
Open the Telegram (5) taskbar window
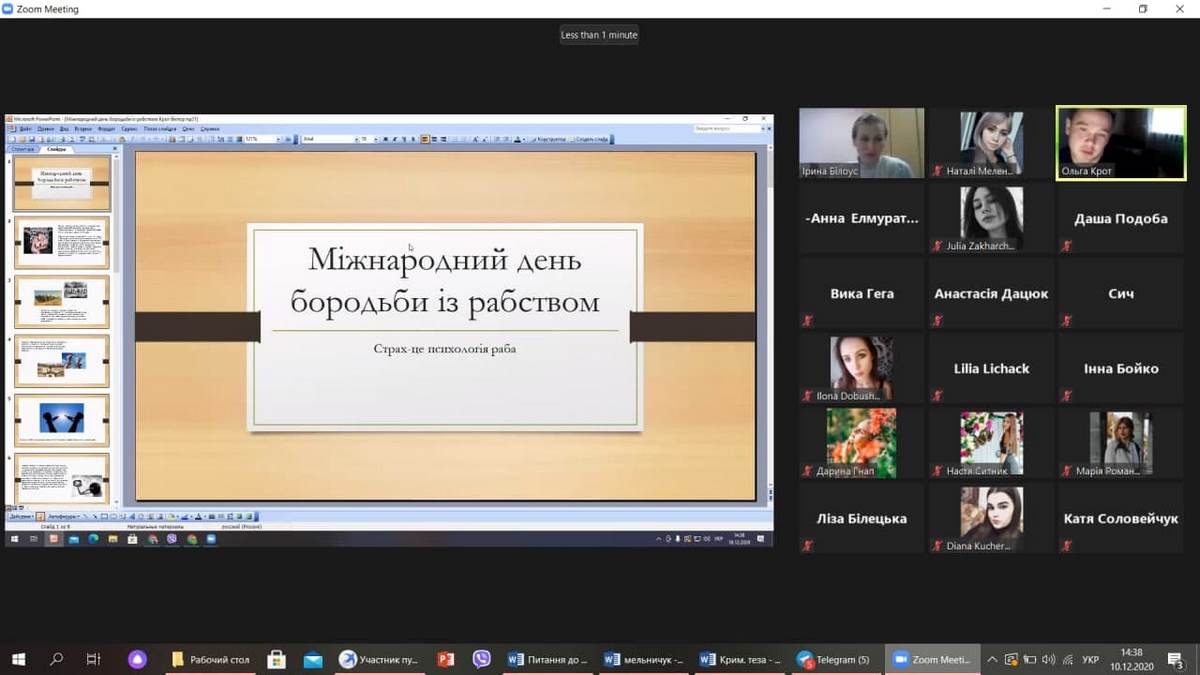[834, 660]
